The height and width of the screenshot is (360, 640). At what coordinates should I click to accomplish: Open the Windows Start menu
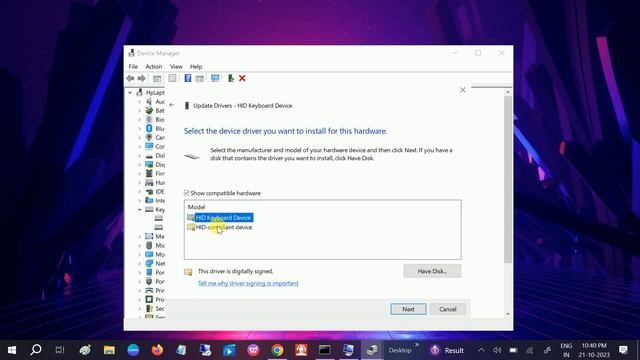tap(12, 350)
